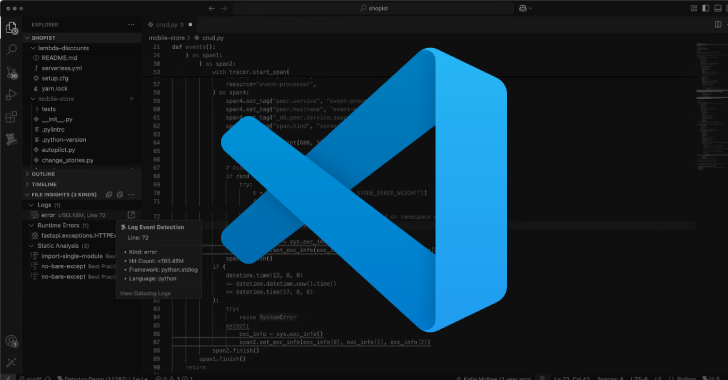Expand the tests folder
The height and width of the screenshot is (380, 728).
point(82,109)
